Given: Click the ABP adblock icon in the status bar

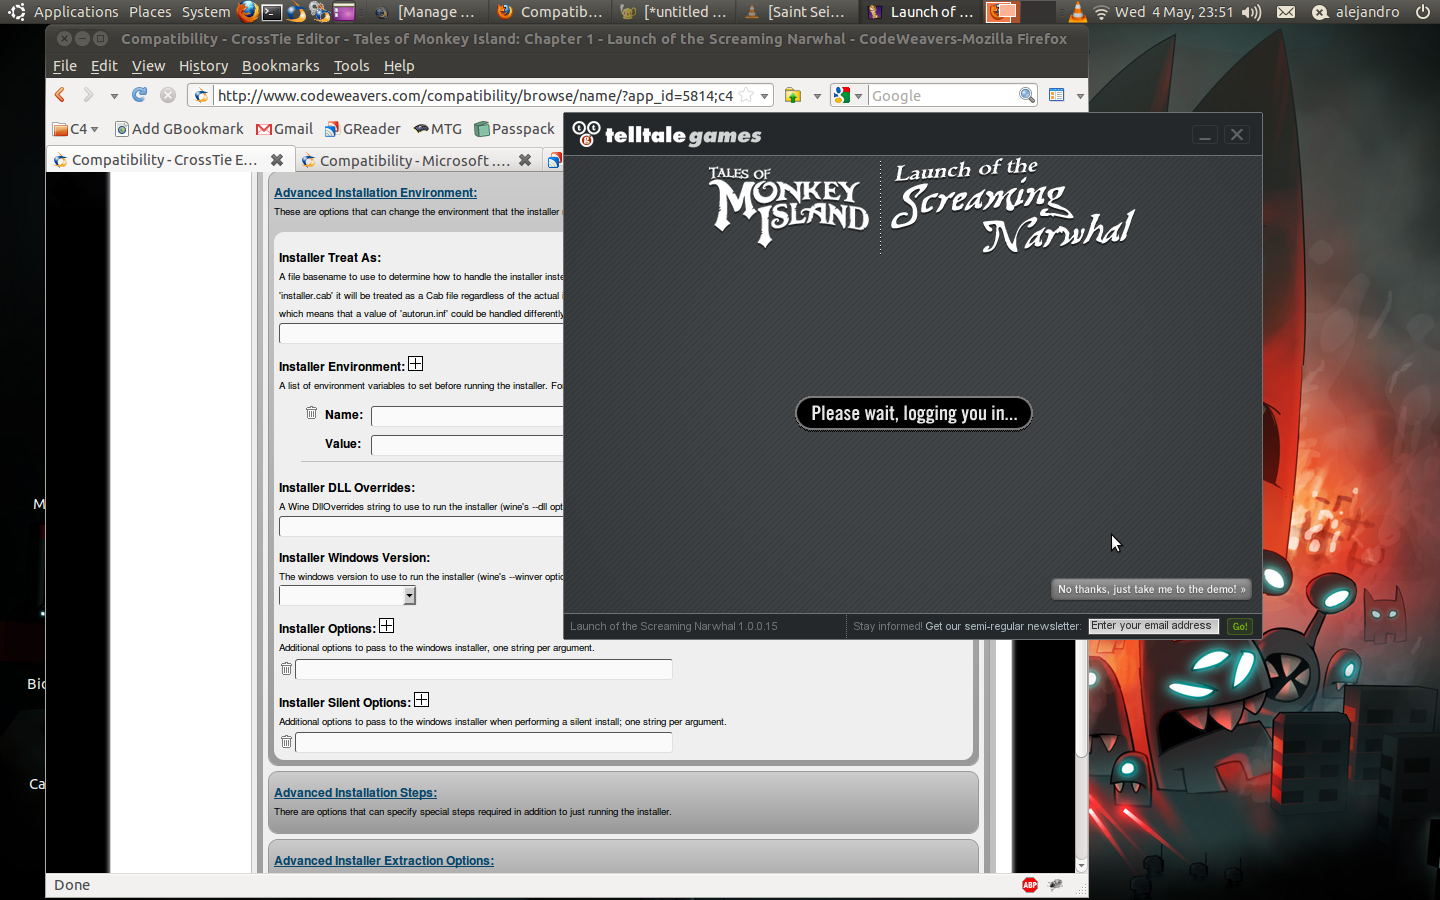Looking at the screenshot, I should coord(1029,885).
